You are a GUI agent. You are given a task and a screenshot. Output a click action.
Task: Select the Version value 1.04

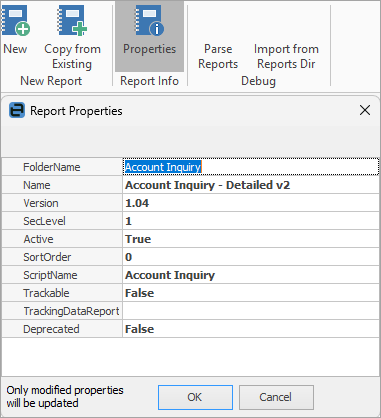click(x=137, y=203)
